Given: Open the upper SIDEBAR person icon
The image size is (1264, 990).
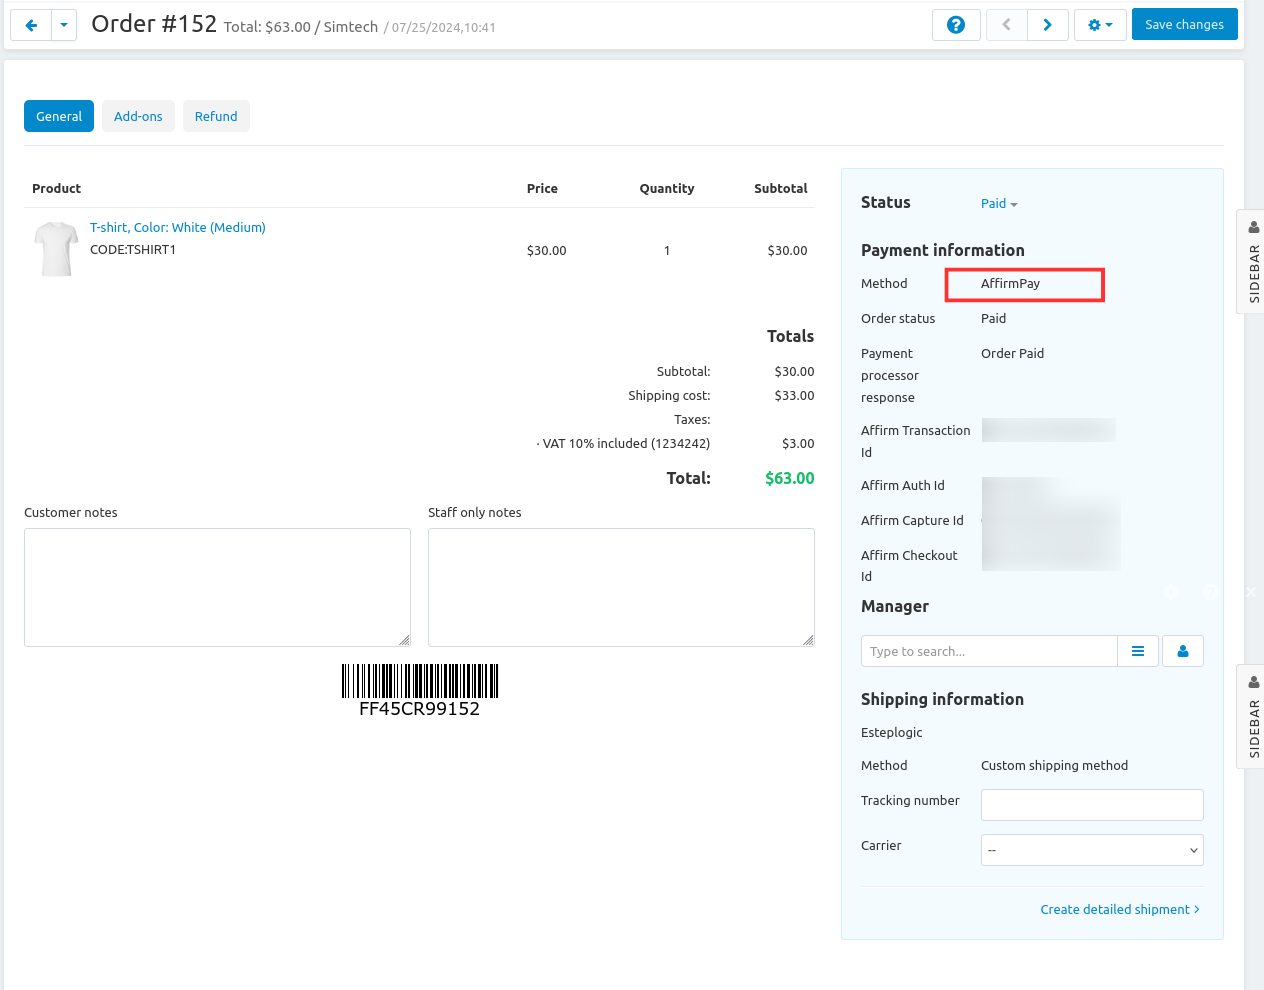Looking at the screenshot, I should point(1253,227).
